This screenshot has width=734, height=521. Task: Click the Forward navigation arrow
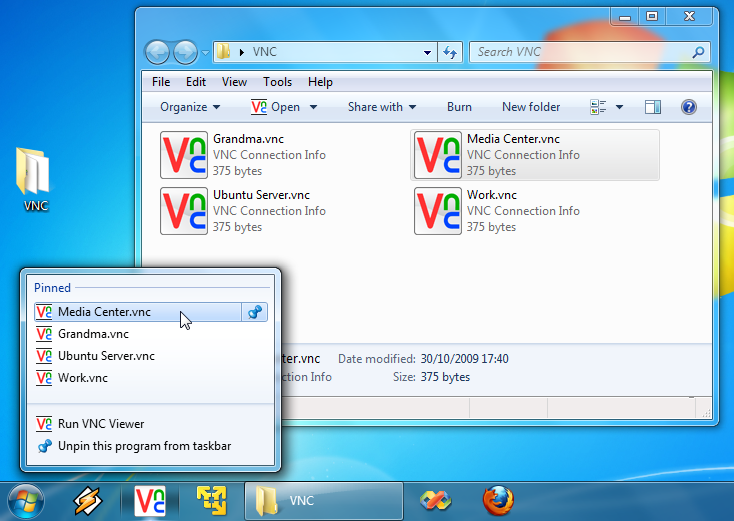coord(185,52)
